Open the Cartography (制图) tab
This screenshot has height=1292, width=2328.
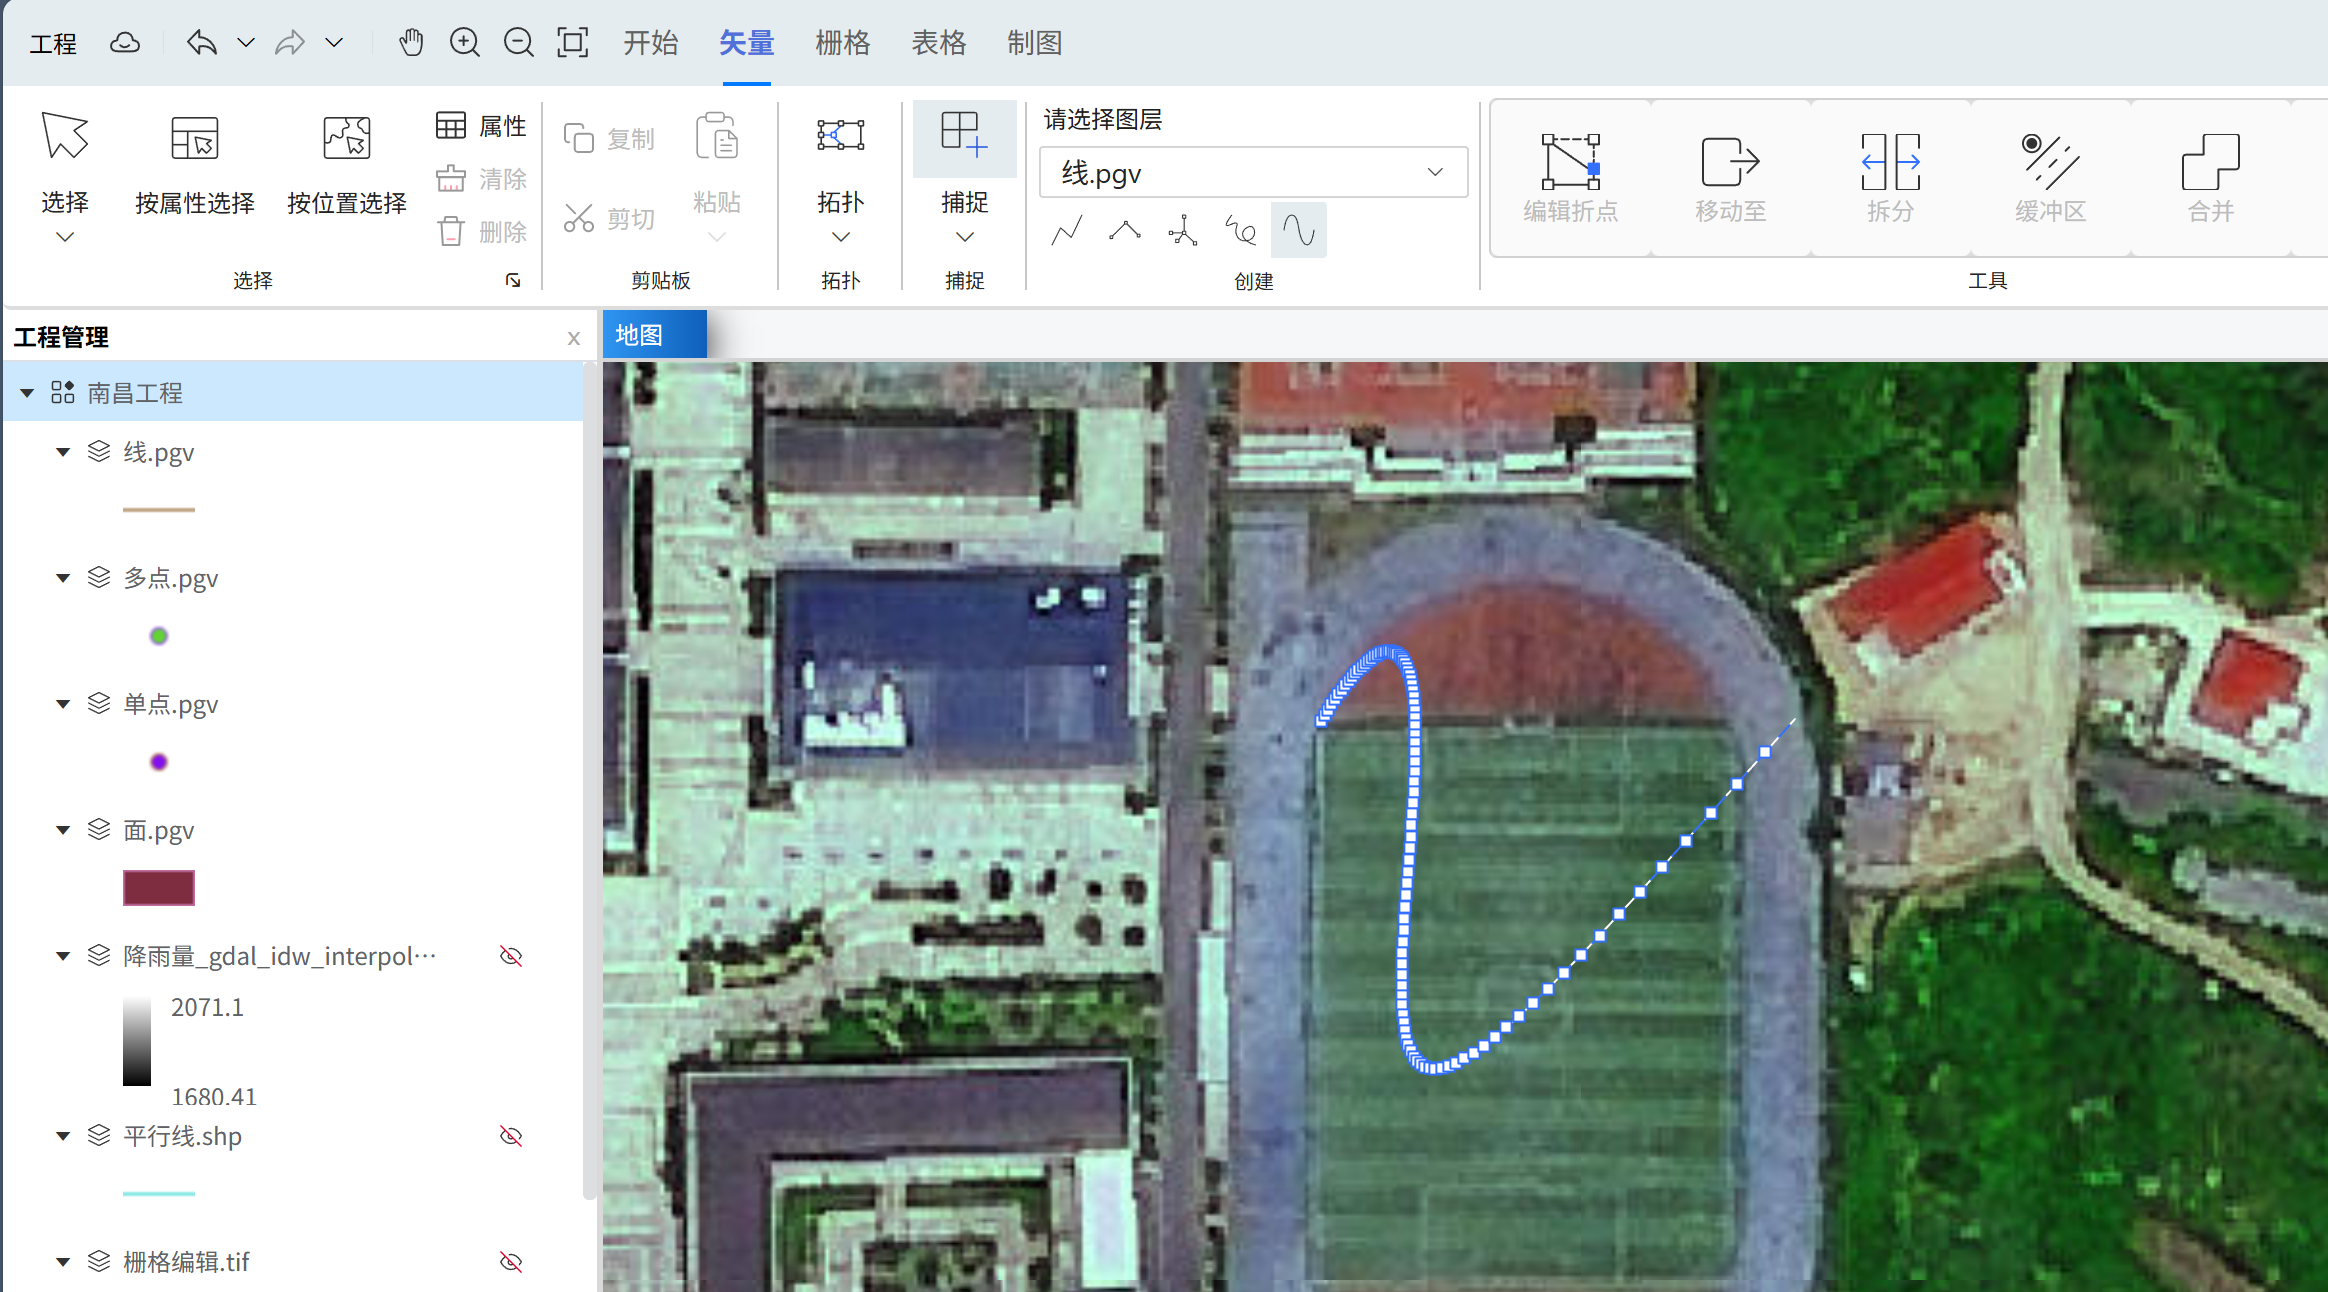[x=1034, y=43]
